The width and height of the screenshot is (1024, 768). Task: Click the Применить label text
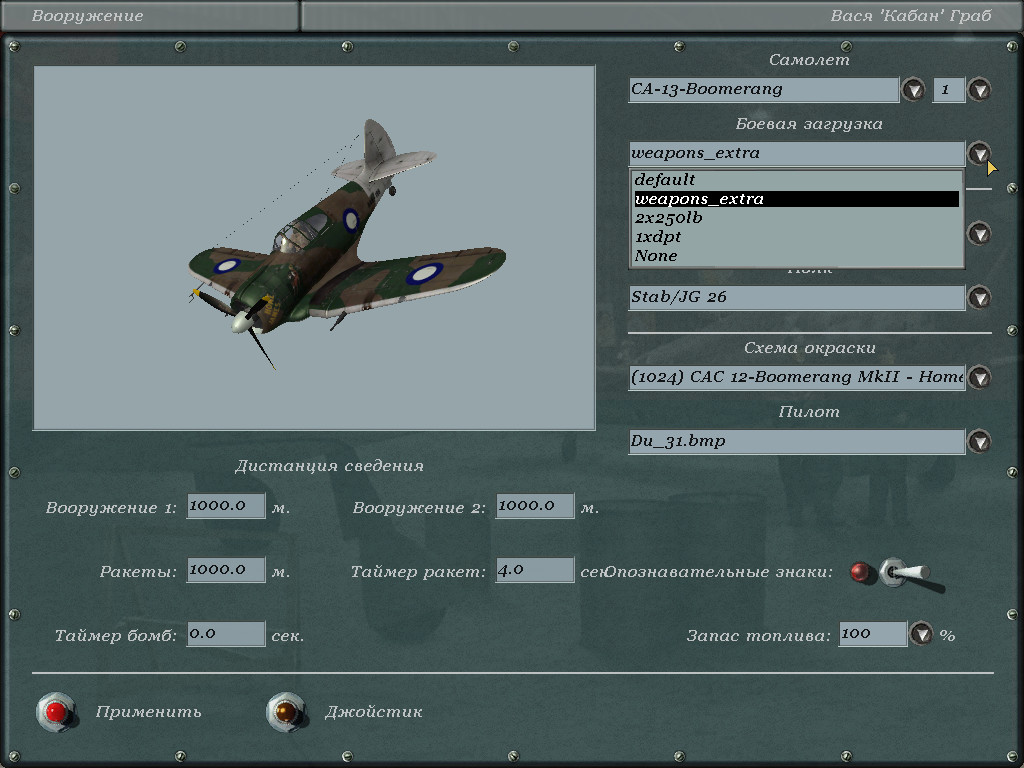point(148,712)
